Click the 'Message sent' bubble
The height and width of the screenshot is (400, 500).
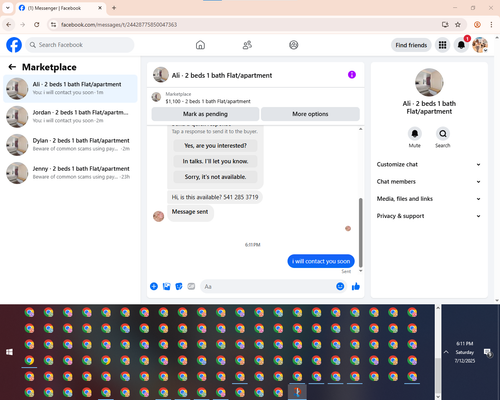pyautogui.click(x=190, y=212)
